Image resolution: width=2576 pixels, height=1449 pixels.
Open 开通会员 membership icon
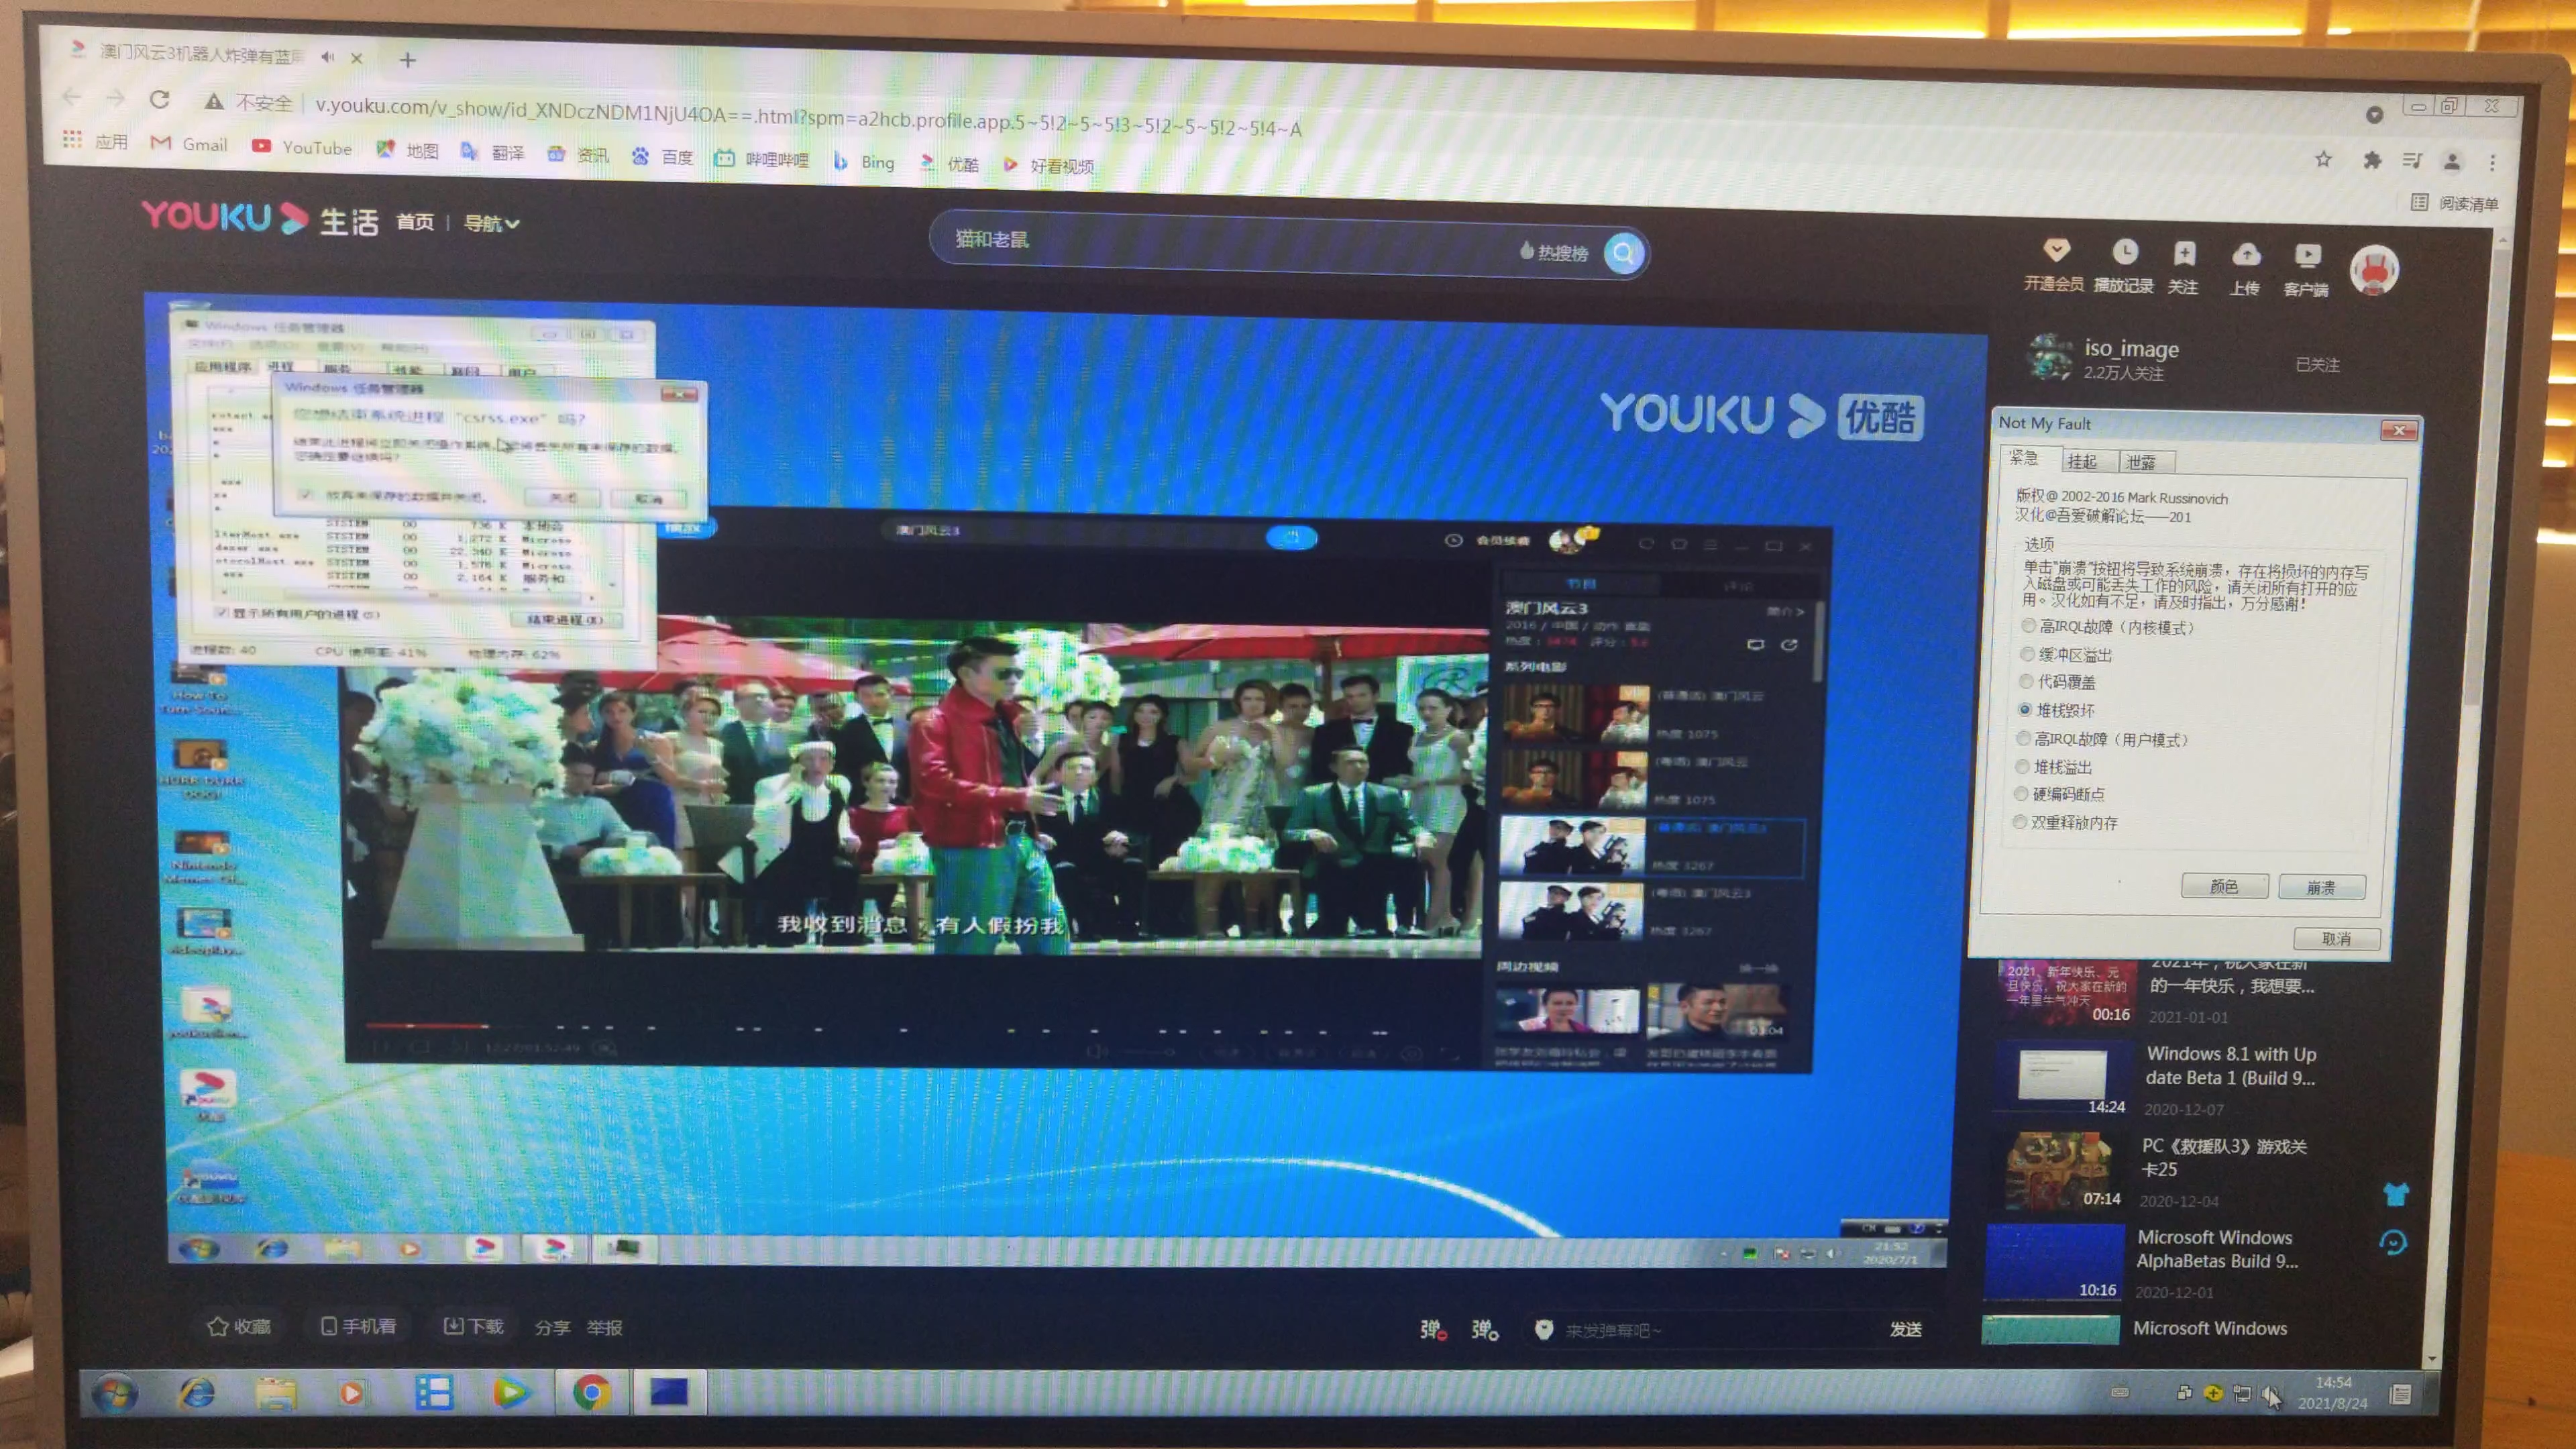(x=2054, y=265)
